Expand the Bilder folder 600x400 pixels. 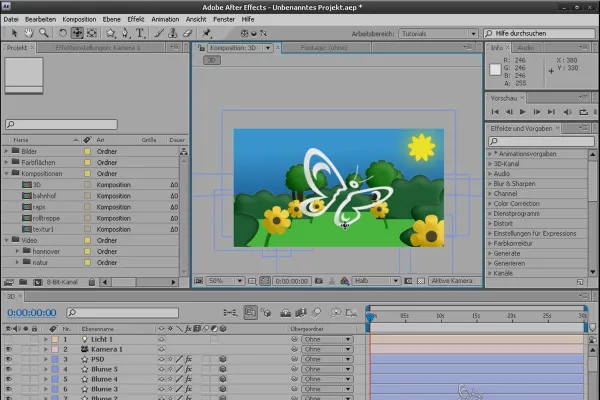point(6,151)
